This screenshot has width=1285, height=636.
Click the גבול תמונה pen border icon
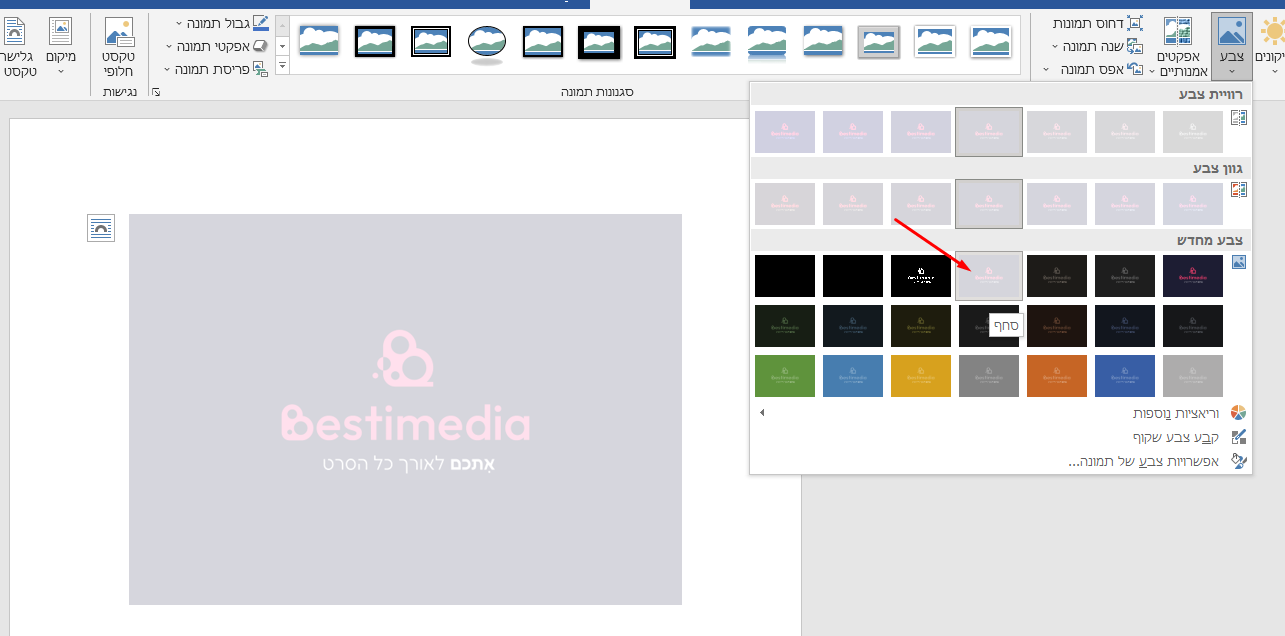click(261, 22)
